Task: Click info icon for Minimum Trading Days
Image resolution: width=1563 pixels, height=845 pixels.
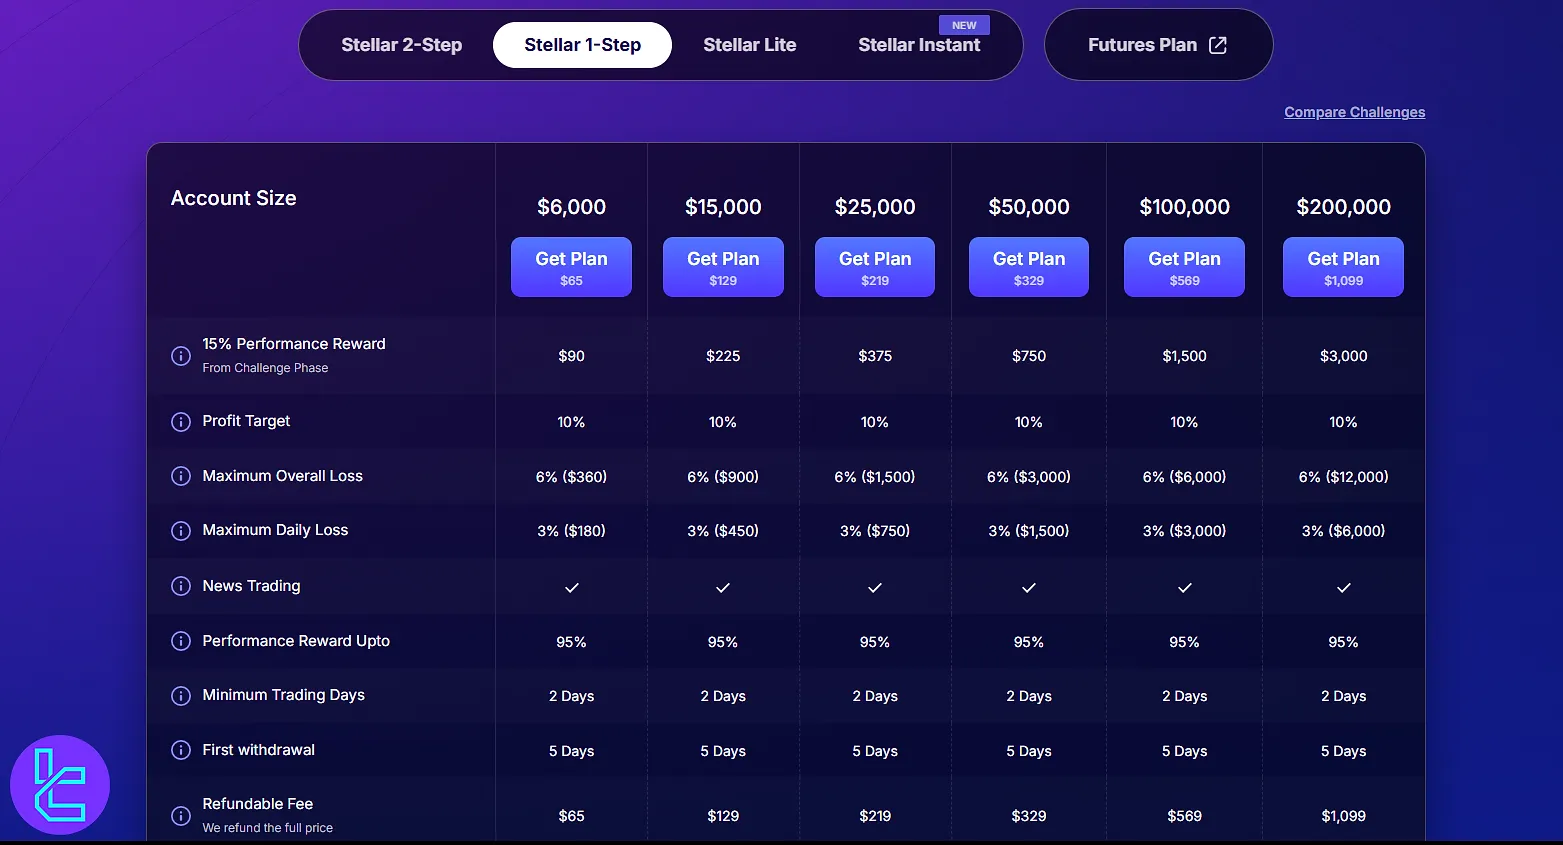Action: coord(181,696)
